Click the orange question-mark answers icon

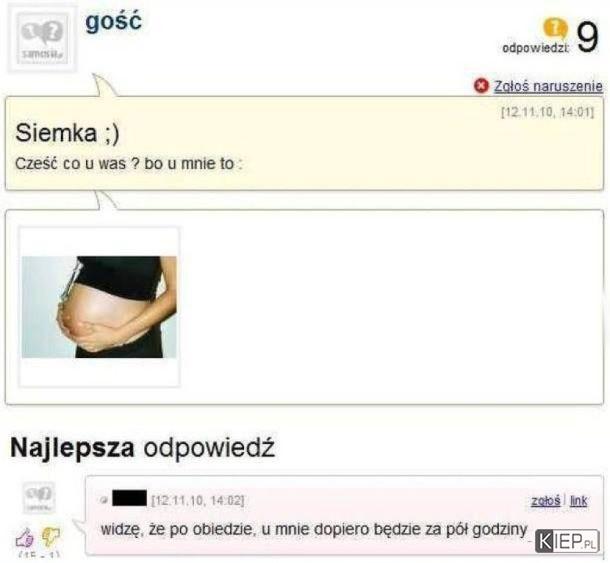coord(555,28)
